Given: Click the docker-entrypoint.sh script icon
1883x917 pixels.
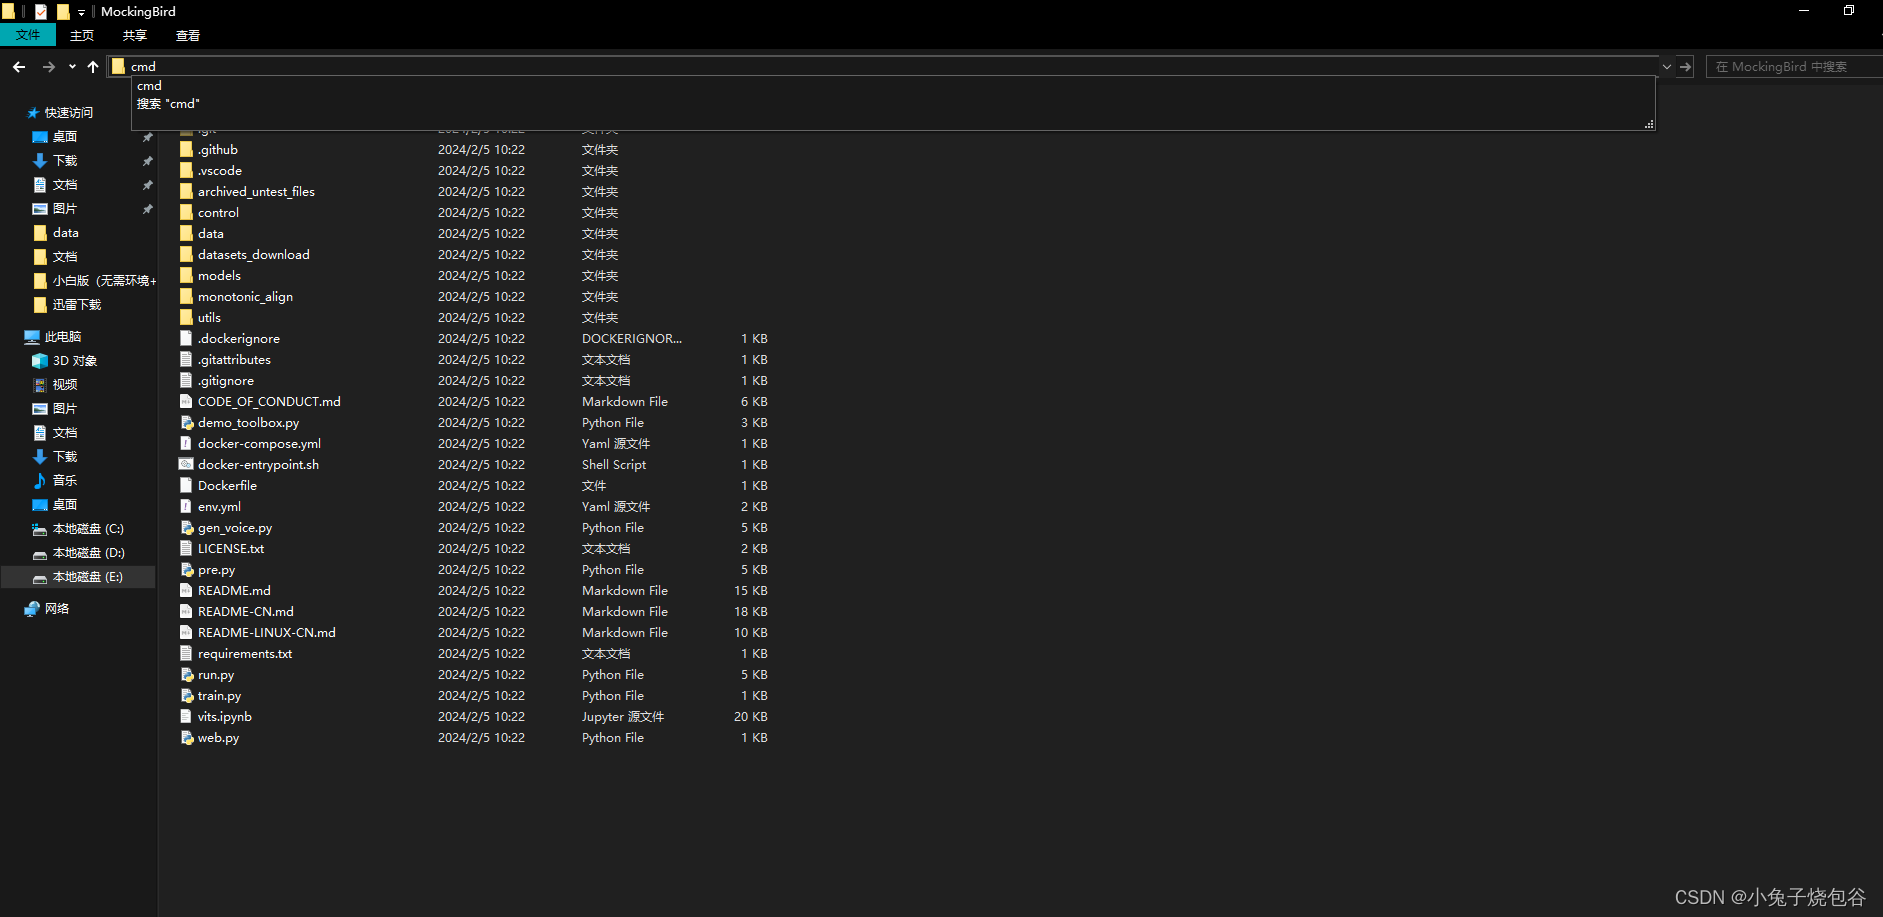Looking at the screenshot, I should tap(186, 464).
